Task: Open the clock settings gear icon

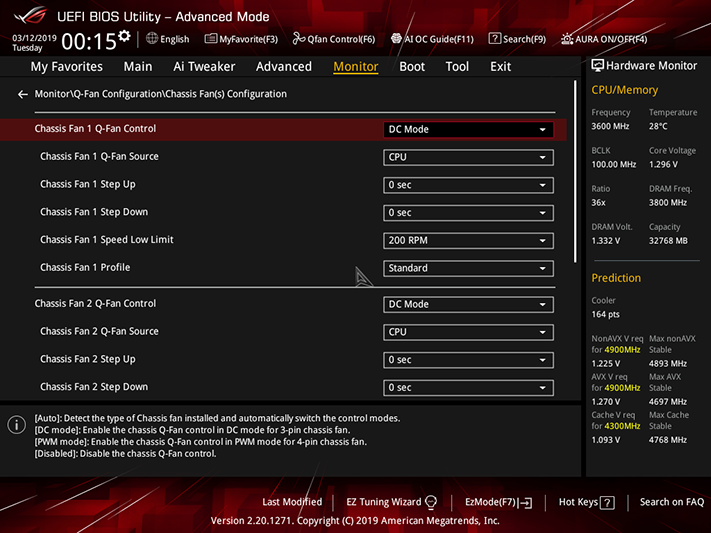Action: [124, 36]
